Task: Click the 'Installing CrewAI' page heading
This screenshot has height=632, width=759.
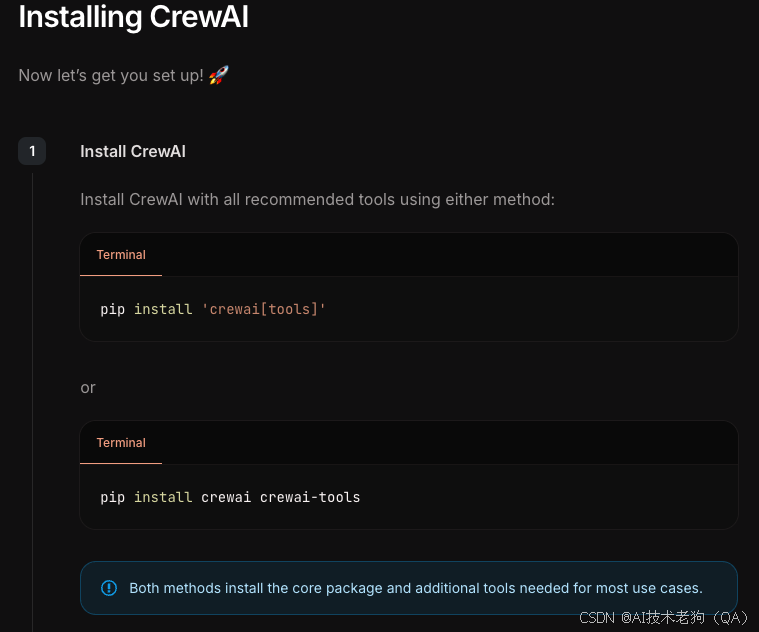Action: tap(134, 17)
